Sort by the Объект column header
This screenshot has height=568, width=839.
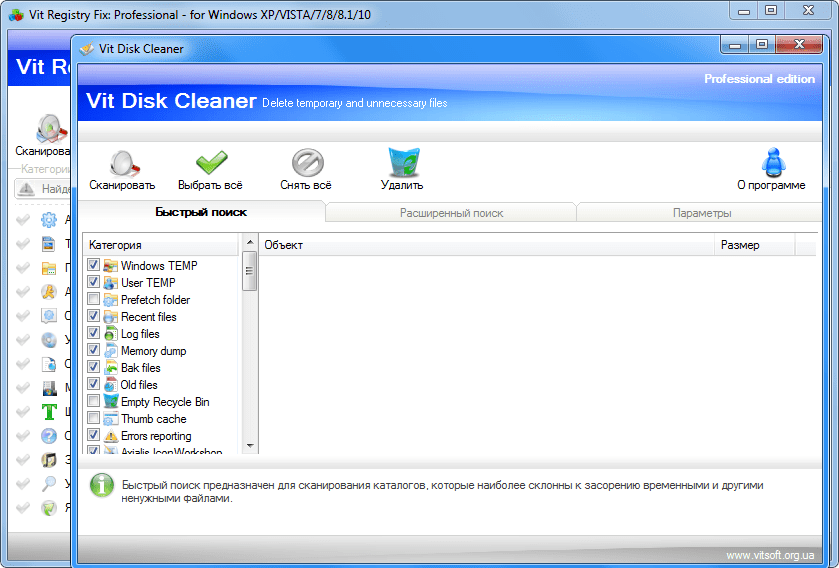point(486,245)
